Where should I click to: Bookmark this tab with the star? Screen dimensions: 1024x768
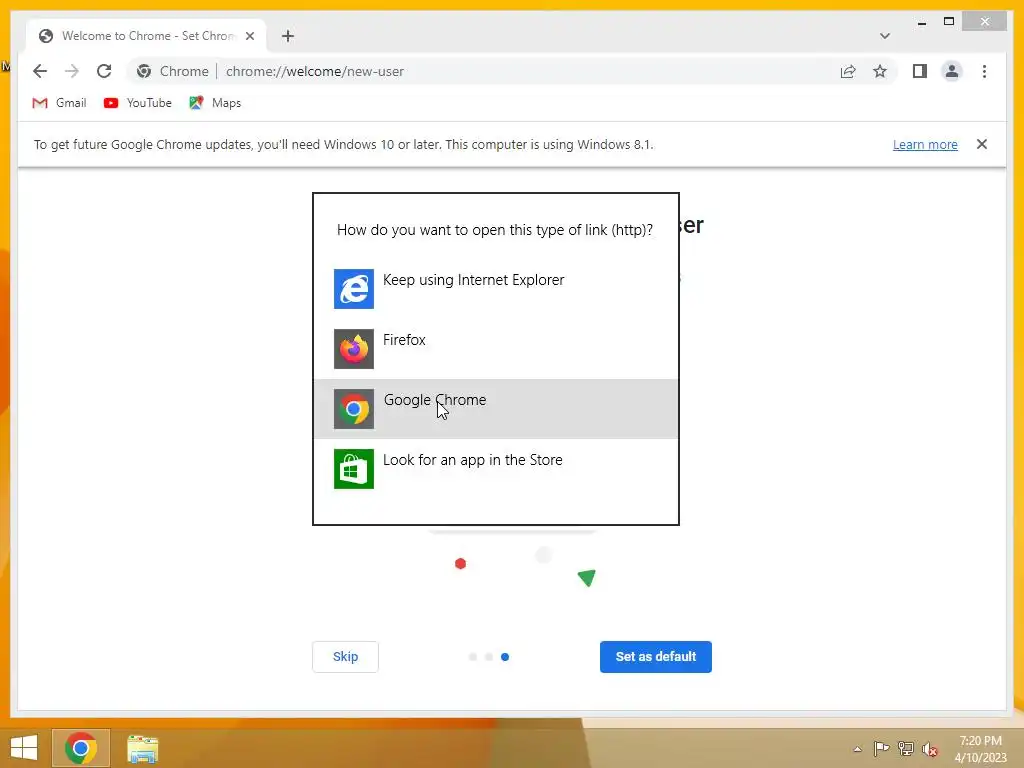point(880,71)
